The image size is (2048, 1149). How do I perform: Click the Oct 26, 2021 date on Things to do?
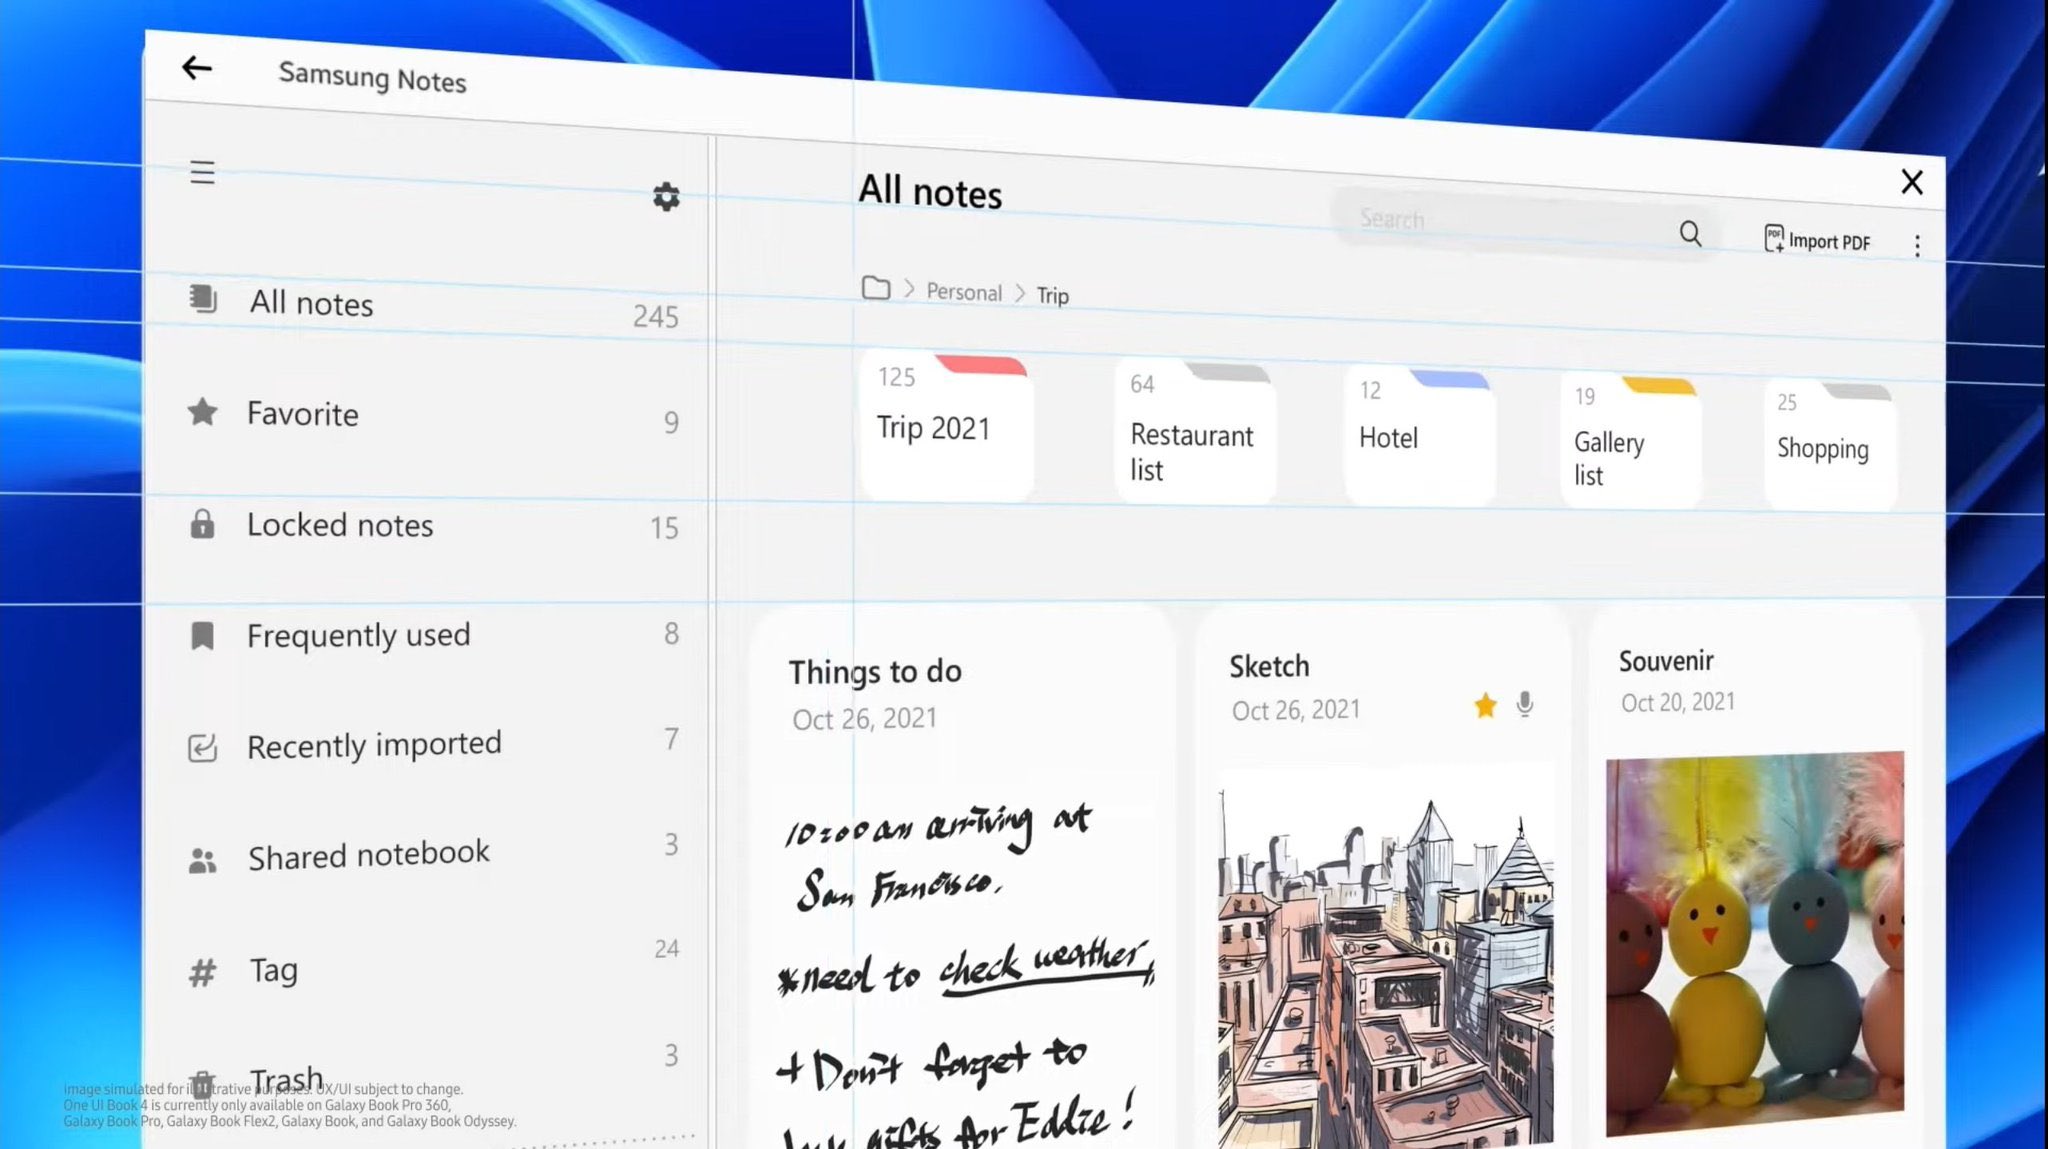click(x=865, y=719)
